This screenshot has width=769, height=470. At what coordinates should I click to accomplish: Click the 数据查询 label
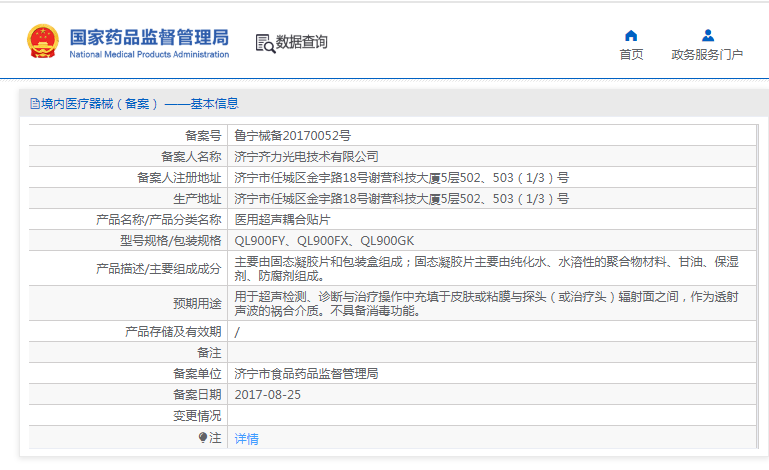click(x=302, y=42)
